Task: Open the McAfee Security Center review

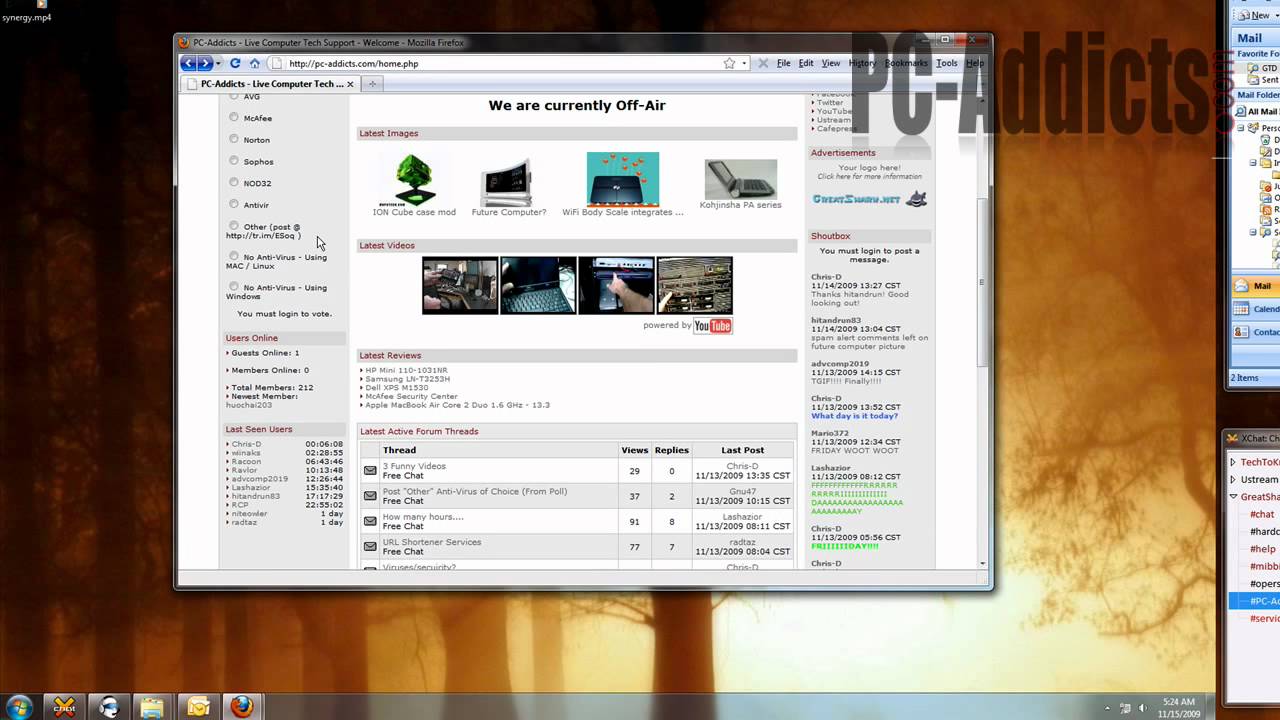Action: pos(411,396)
